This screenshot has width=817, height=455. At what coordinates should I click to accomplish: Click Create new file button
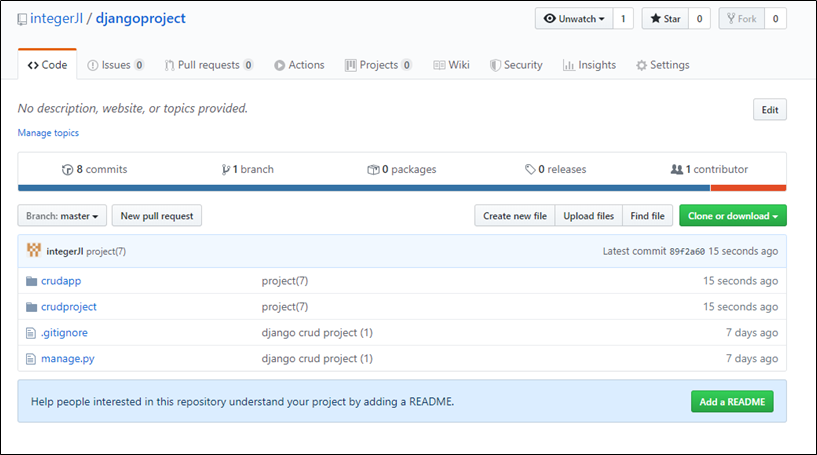pos(515,216)
